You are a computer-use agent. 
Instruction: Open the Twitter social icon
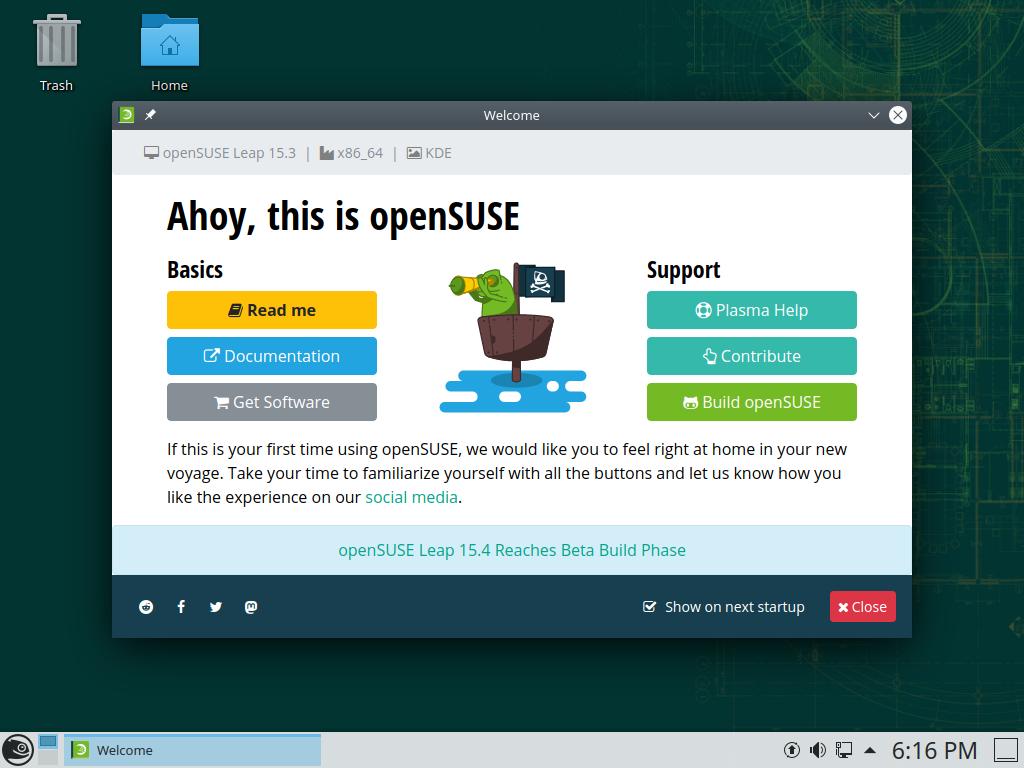point(216,607)
